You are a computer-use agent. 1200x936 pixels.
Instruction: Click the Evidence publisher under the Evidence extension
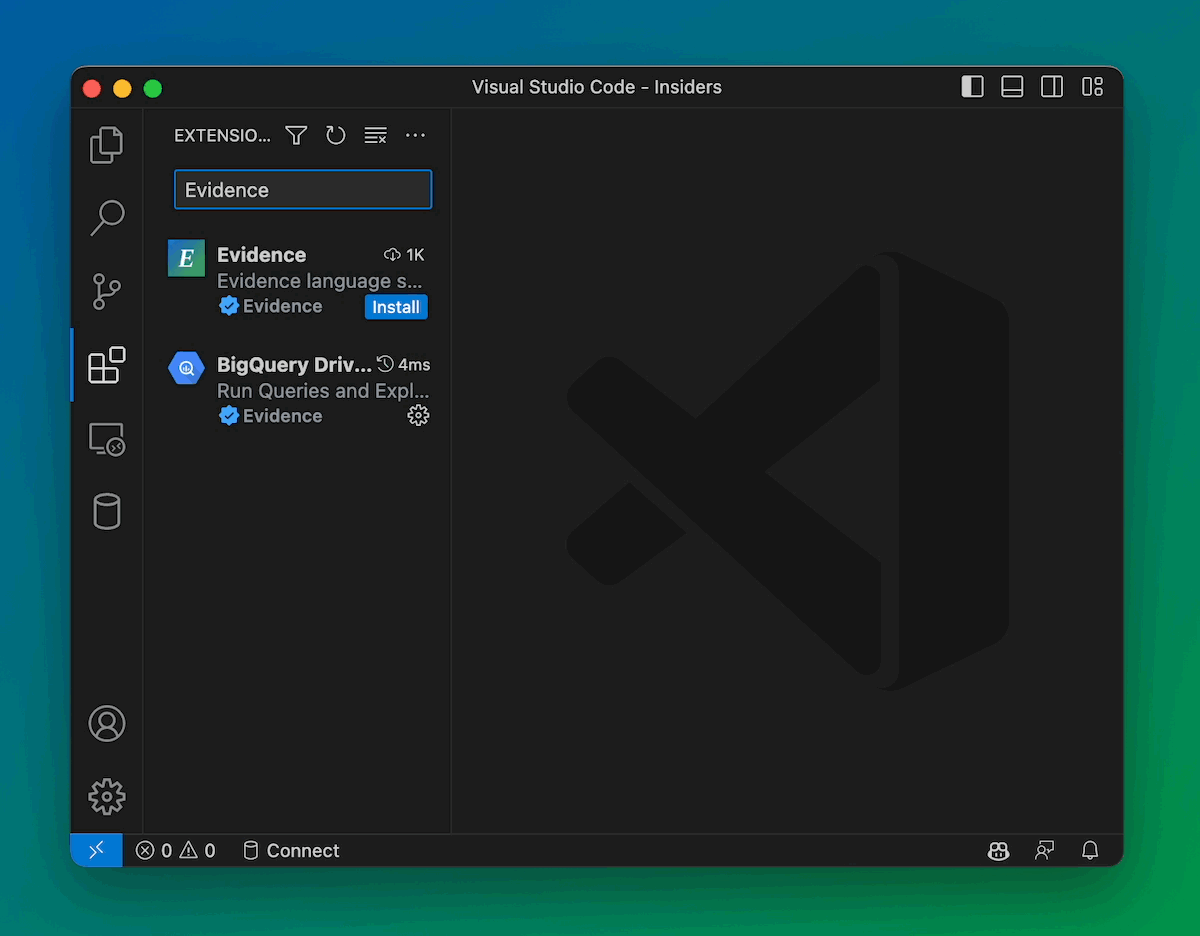pos(282,306)
